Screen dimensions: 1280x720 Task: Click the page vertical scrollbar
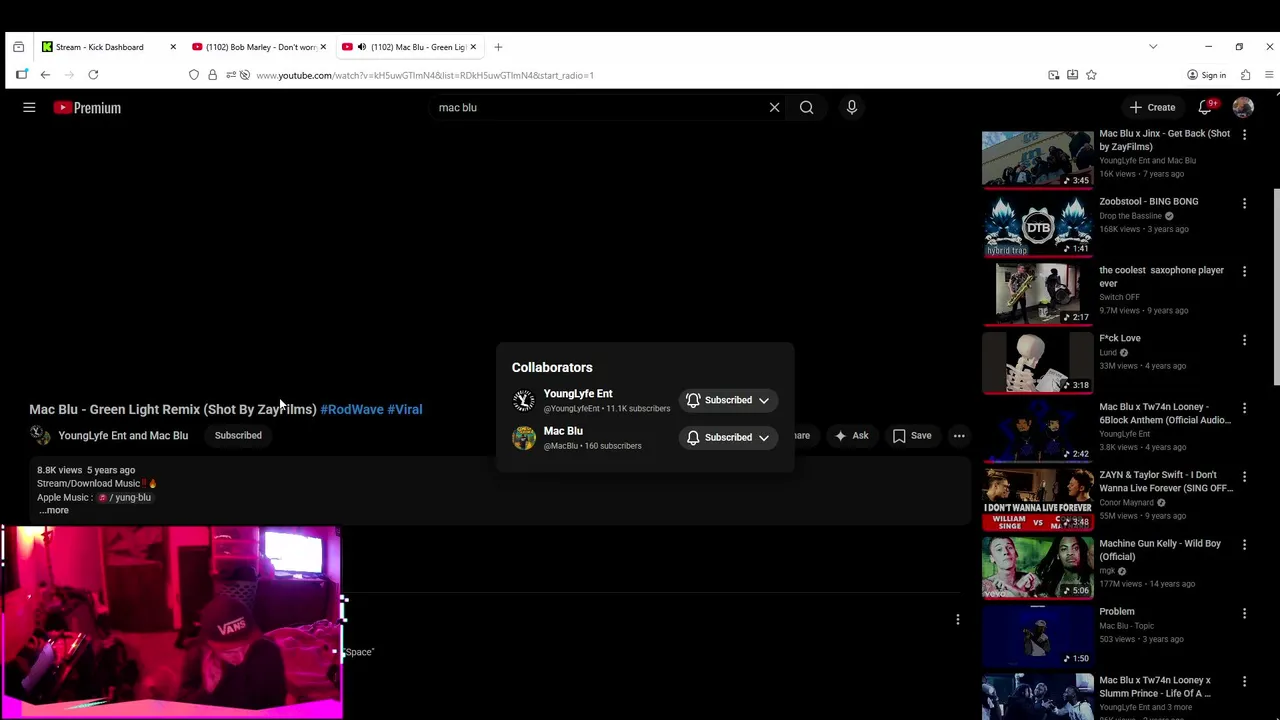coord(1275,285)
